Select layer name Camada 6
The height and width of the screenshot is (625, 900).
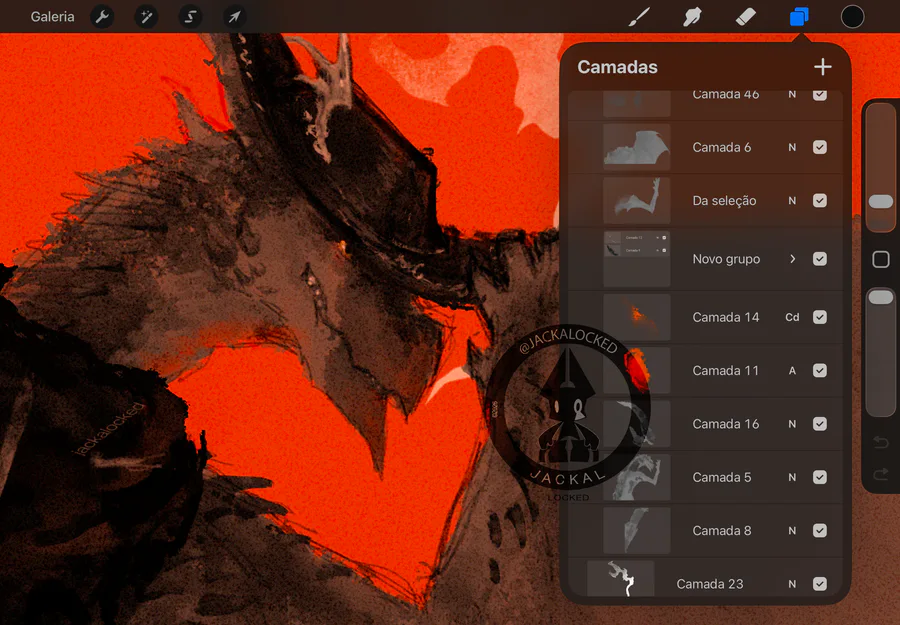721,147
